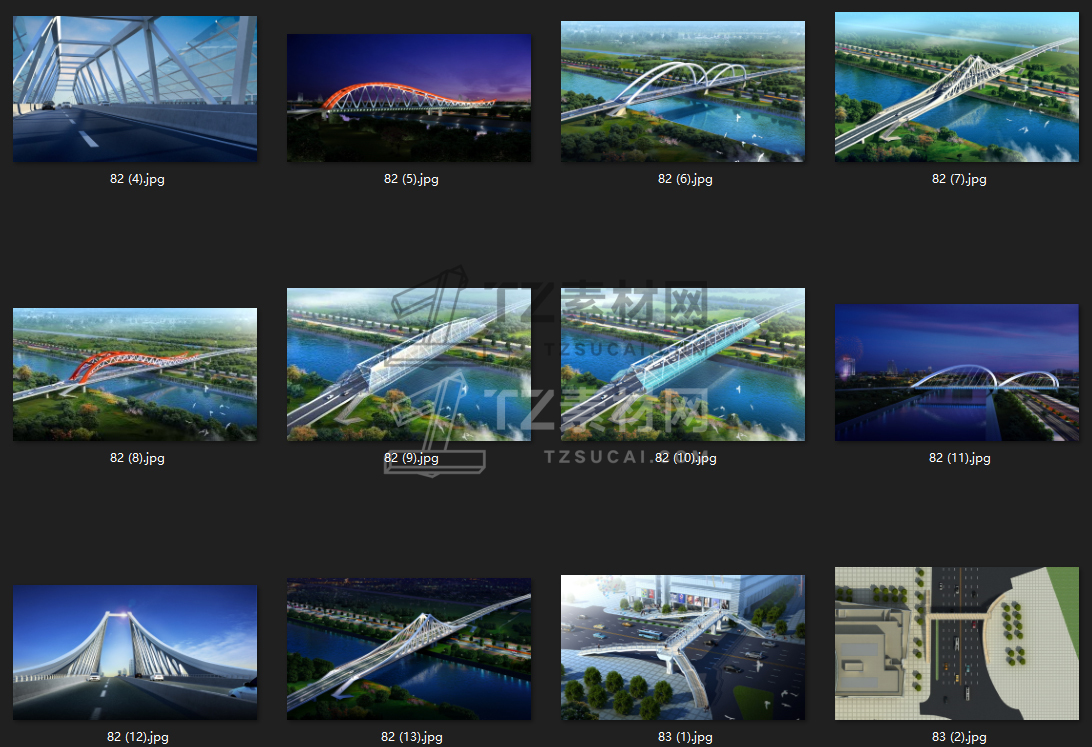This screenshot has width=1092, height=747.
Task: Click the file name 82 (5).jpg
Action: pyautogui.click(x=411, y=179)
